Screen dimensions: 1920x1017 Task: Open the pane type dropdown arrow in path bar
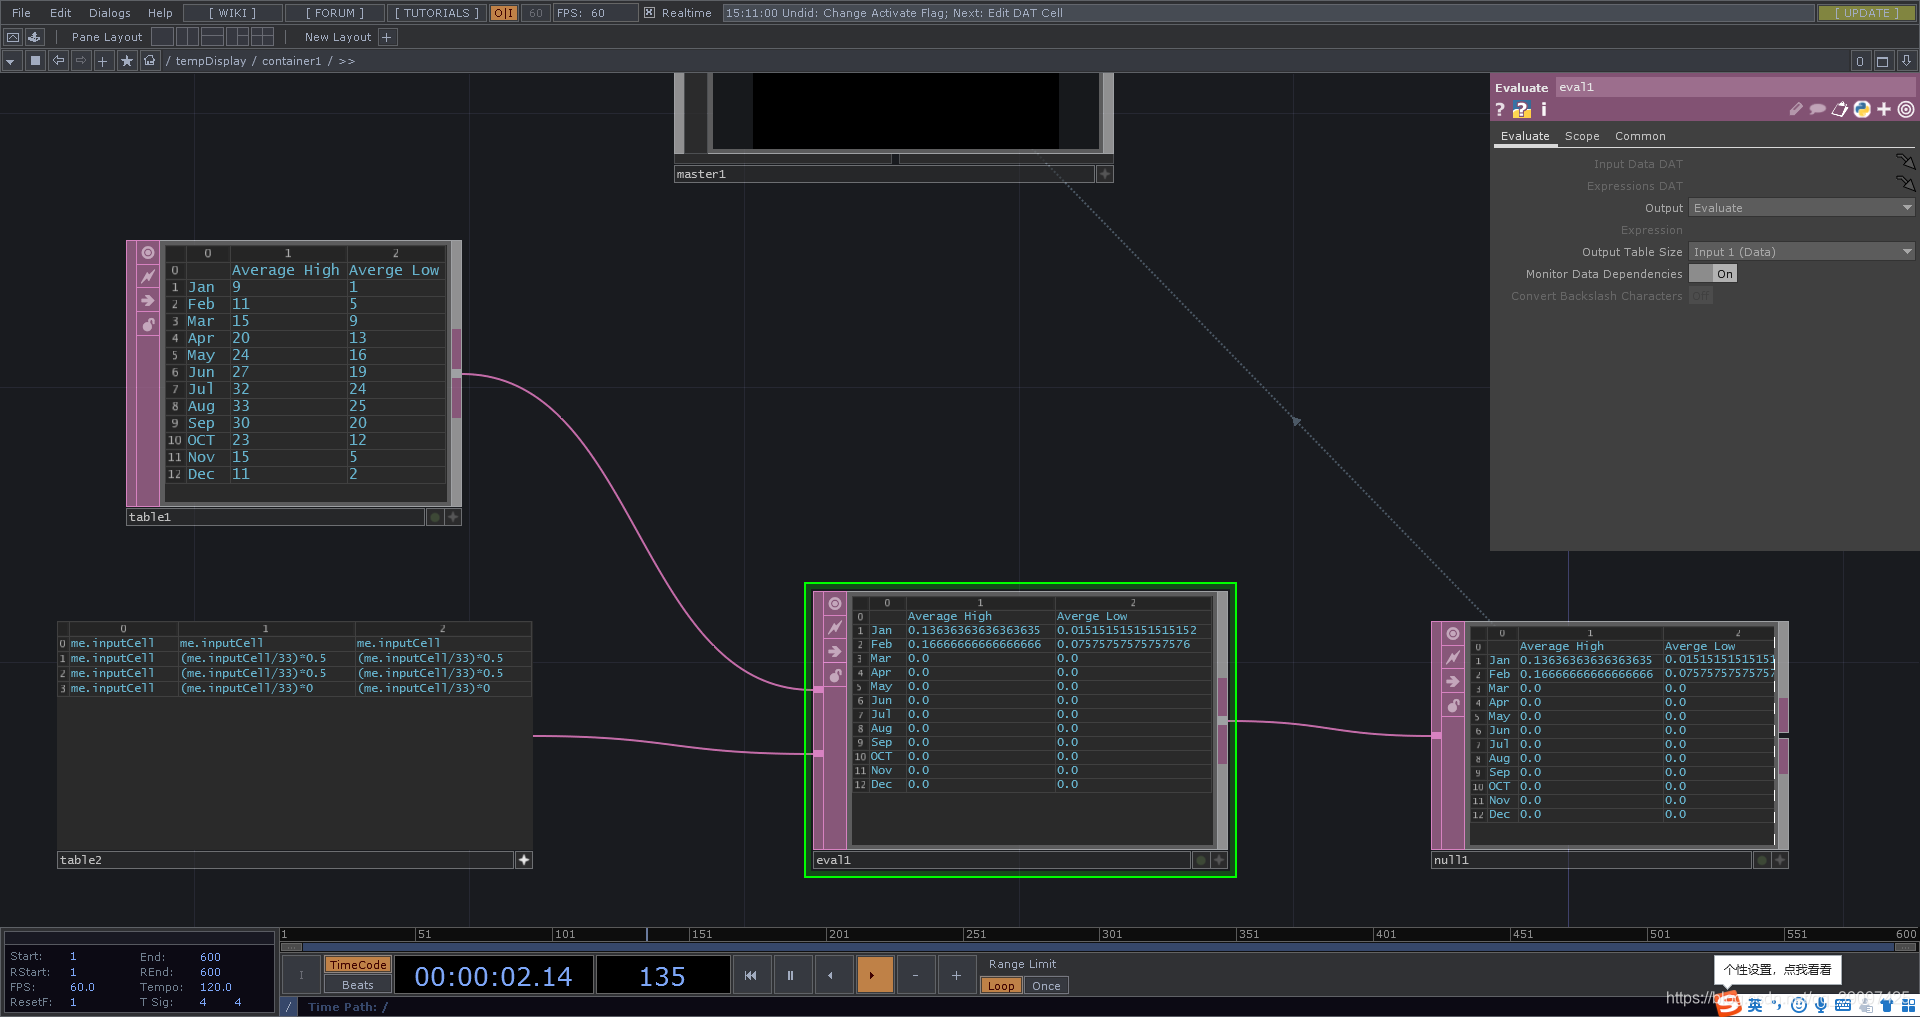click(11, 61)
